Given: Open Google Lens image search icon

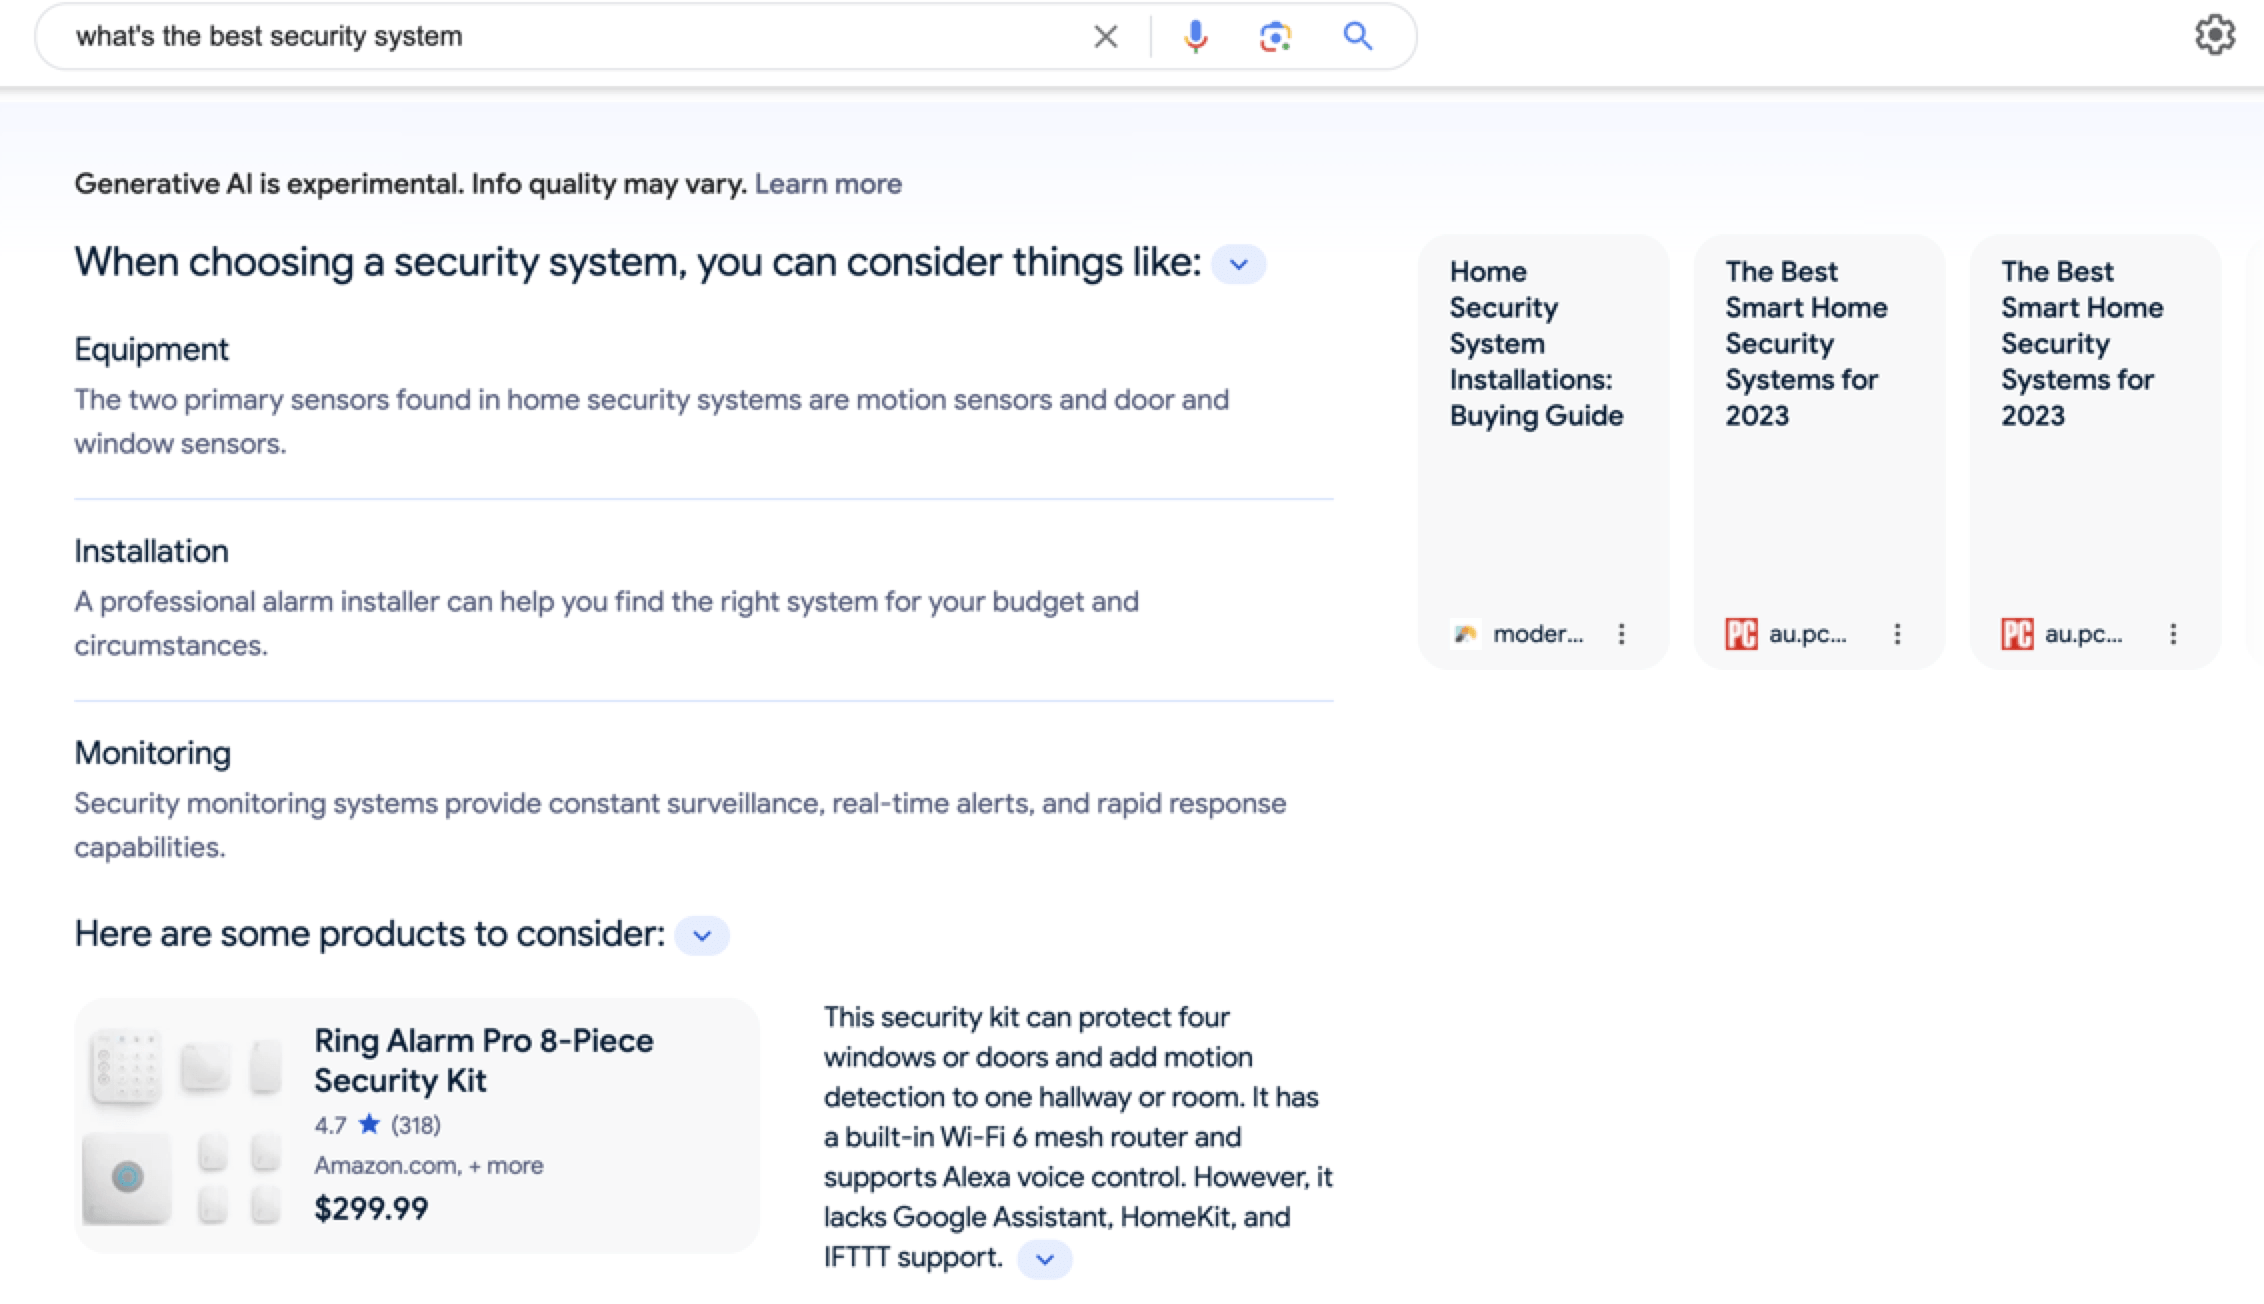Looking at the screenshot, I should (1275, 37).
